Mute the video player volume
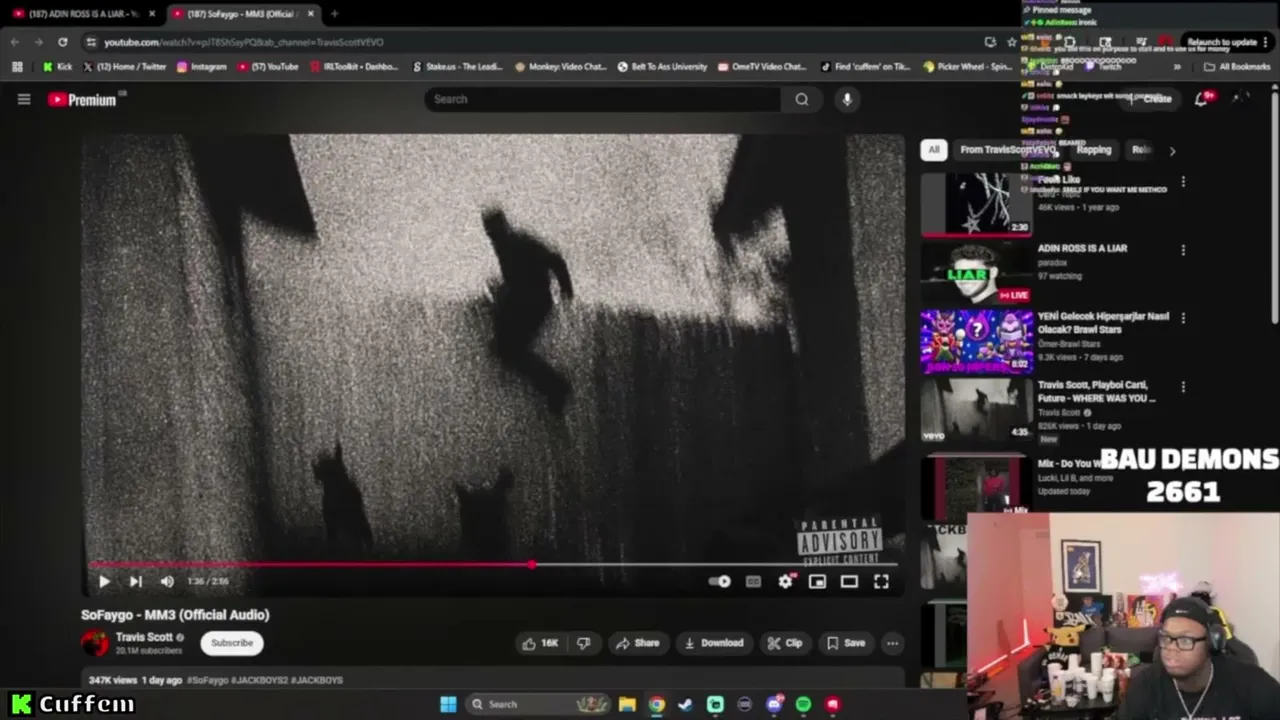Viewport: 1280px width, 720px height. point(167,581)
